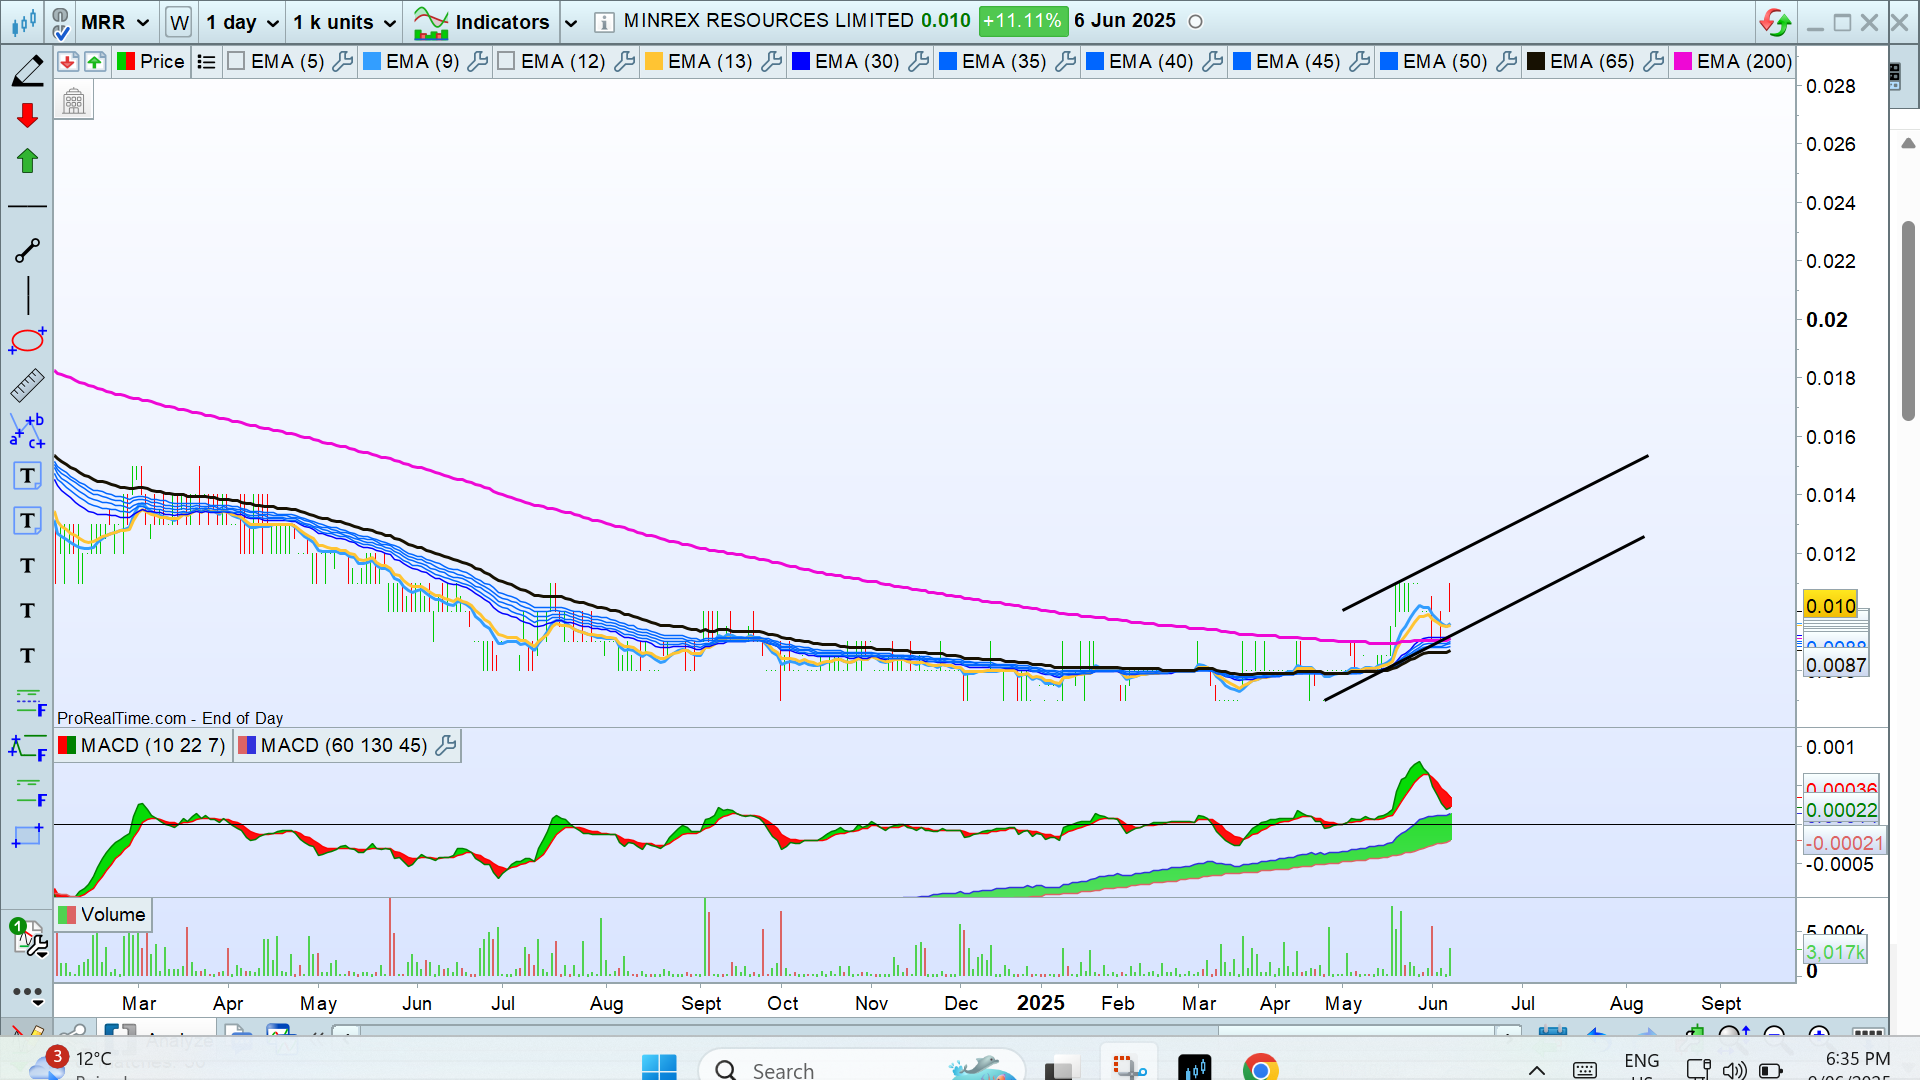Expand the MRR symbol dropdown
The height and width of the screenshot is (1080, 1920).
pos(143,23)
